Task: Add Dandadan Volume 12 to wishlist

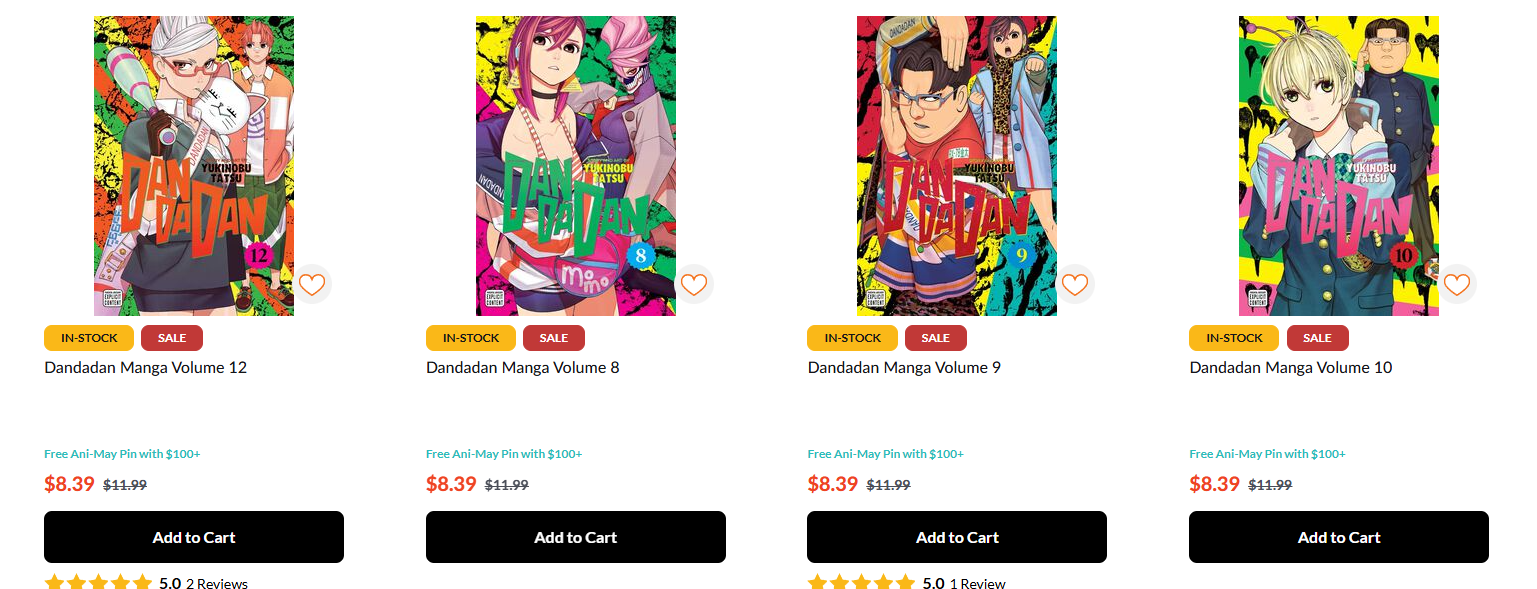Action: 312,284
